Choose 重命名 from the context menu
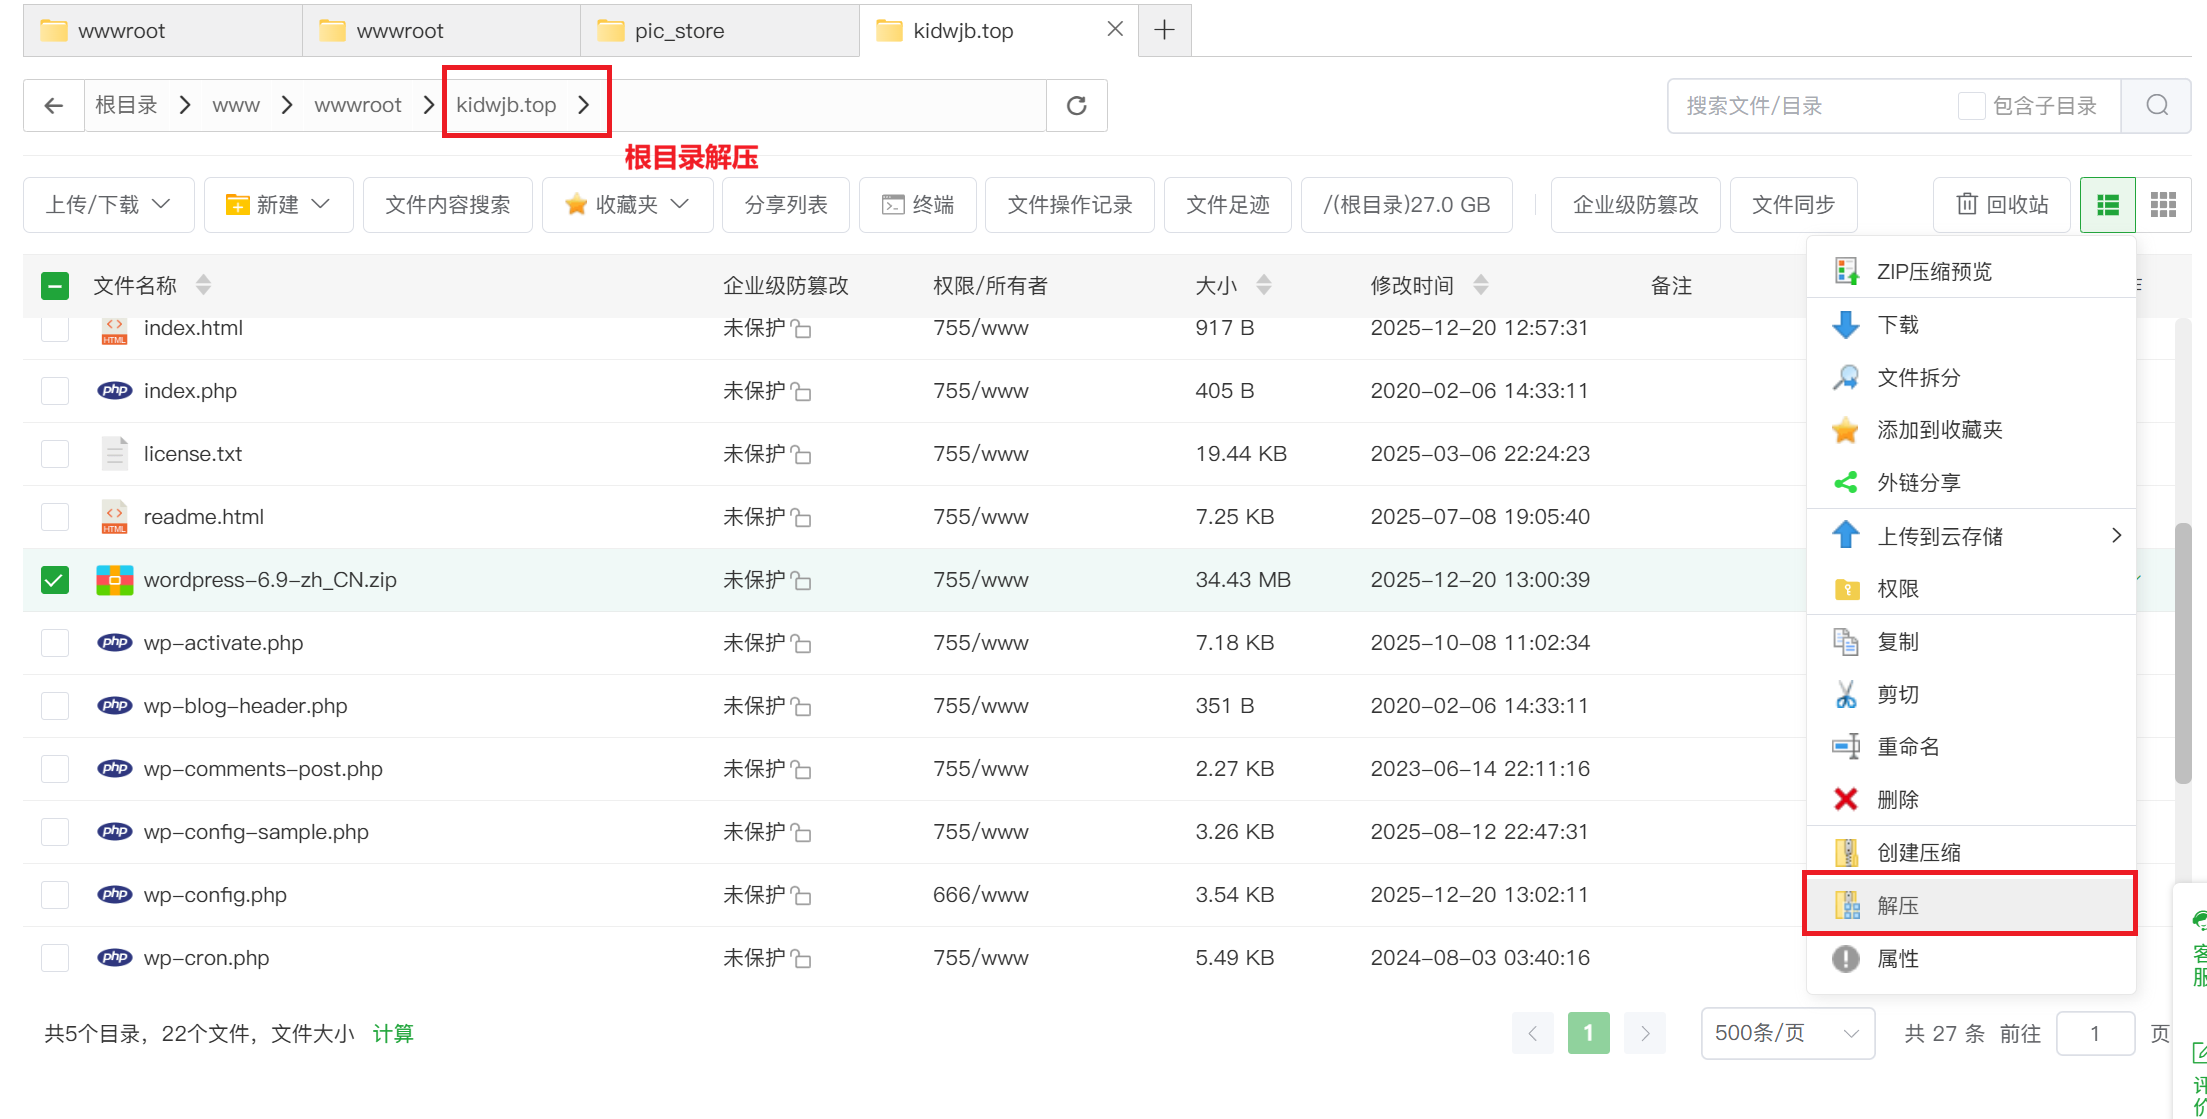 pyautogui.click(x=1905, y=746)
